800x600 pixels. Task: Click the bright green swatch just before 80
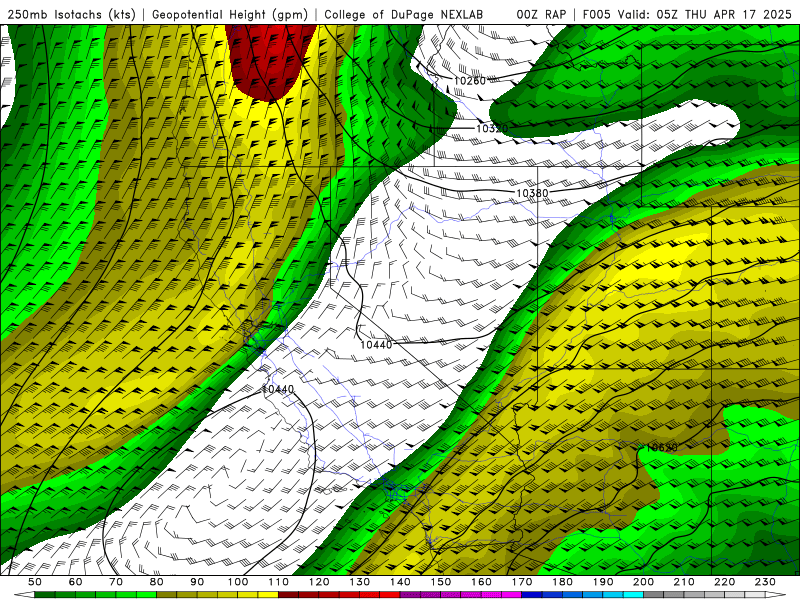(x=146, y=595)
